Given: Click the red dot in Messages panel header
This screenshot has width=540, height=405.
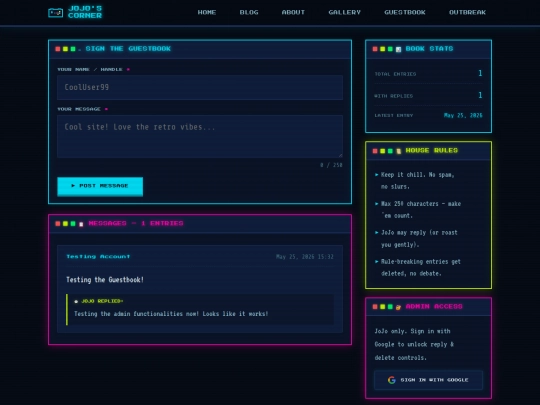Looking at the screenshot, I should 58,224.
